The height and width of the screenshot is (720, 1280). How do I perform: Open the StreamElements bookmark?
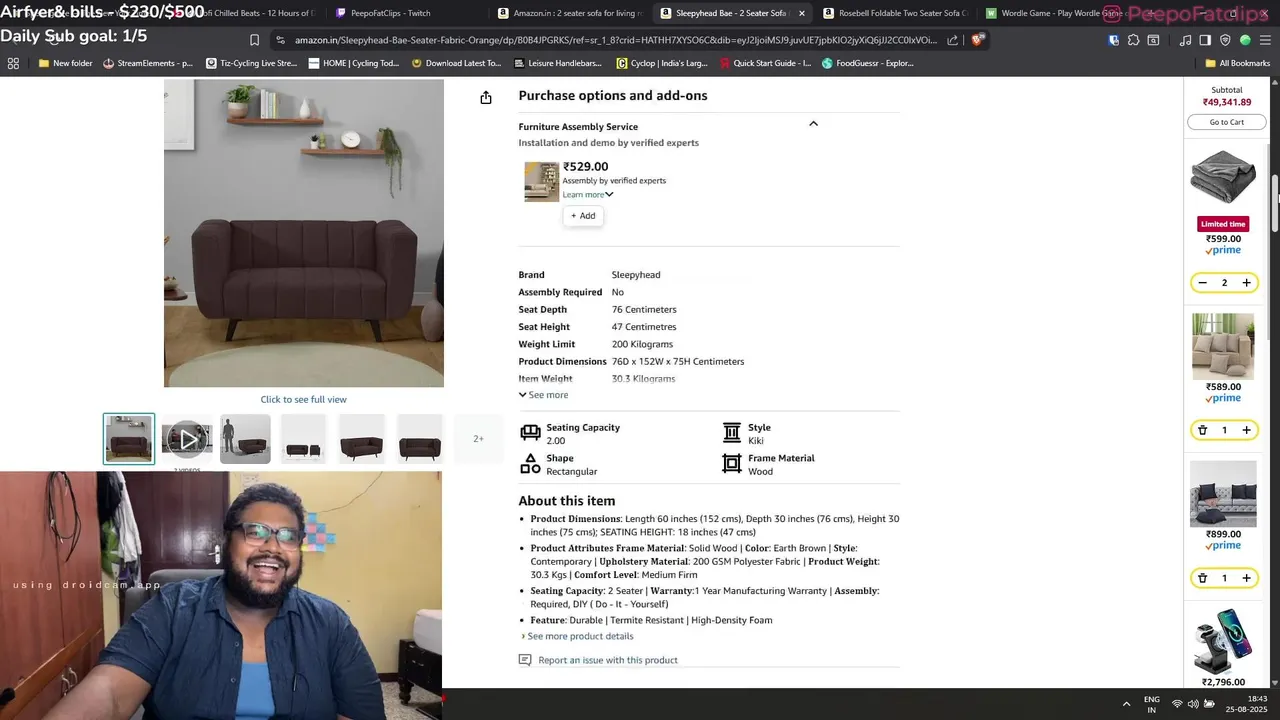click(148, 63)
